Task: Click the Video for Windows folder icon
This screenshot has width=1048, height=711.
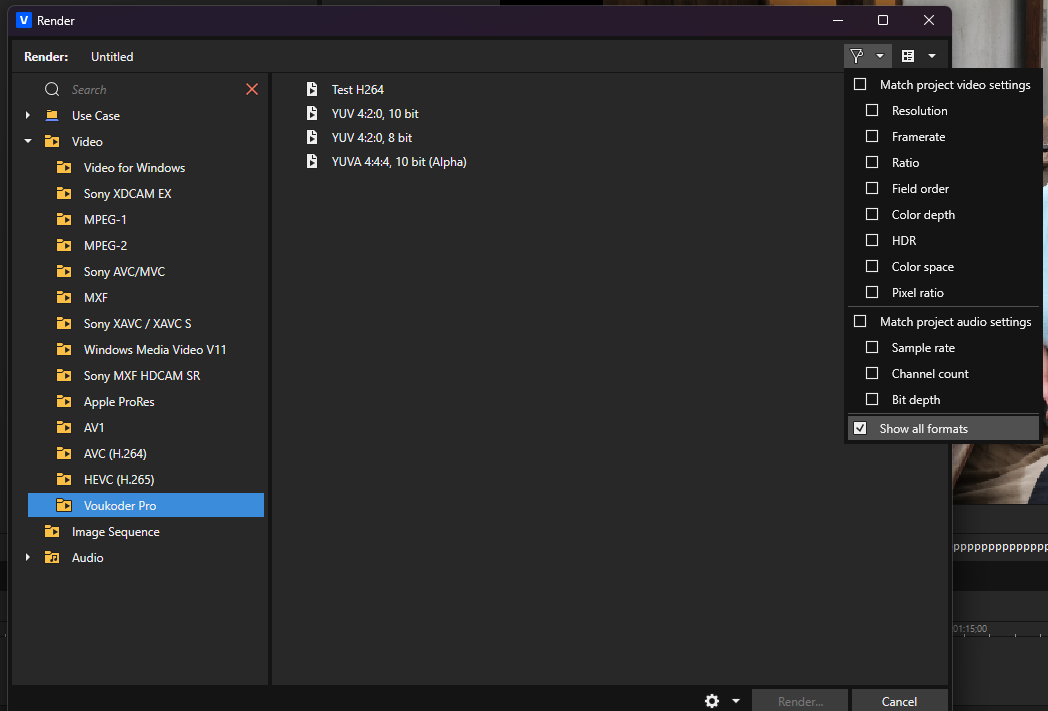Action: click(x=63, y=167)
